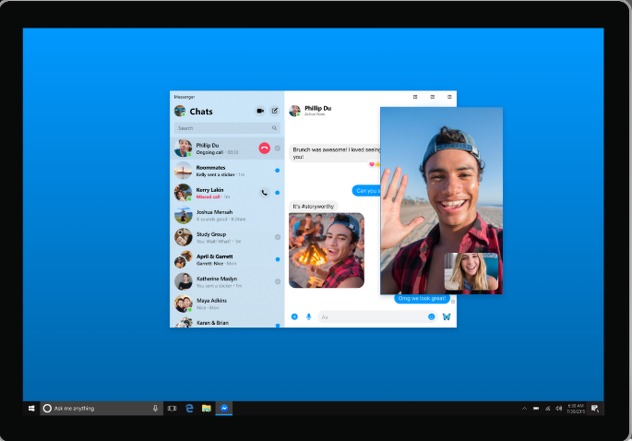Screen dimensions: 632x441
Task: Open Kerry Lakin's chat with the missed call
Action: 227,193
